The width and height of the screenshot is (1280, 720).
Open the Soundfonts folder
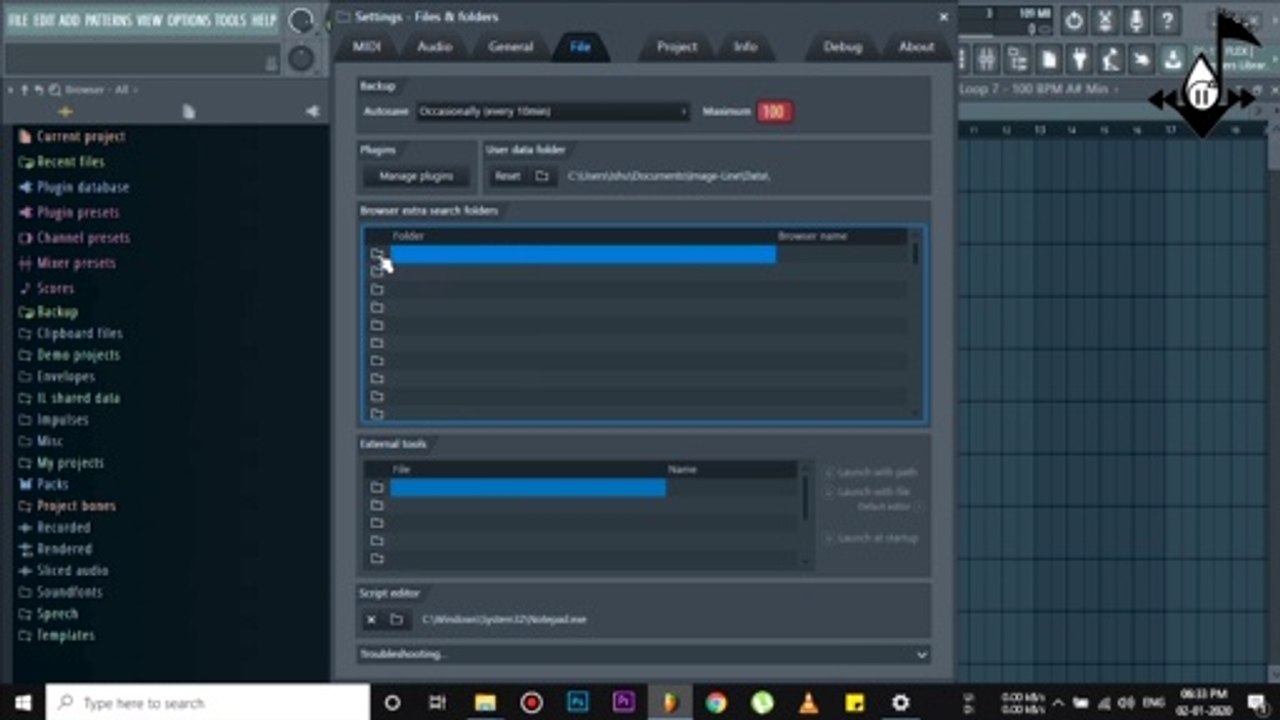click(x=69, y=593)
